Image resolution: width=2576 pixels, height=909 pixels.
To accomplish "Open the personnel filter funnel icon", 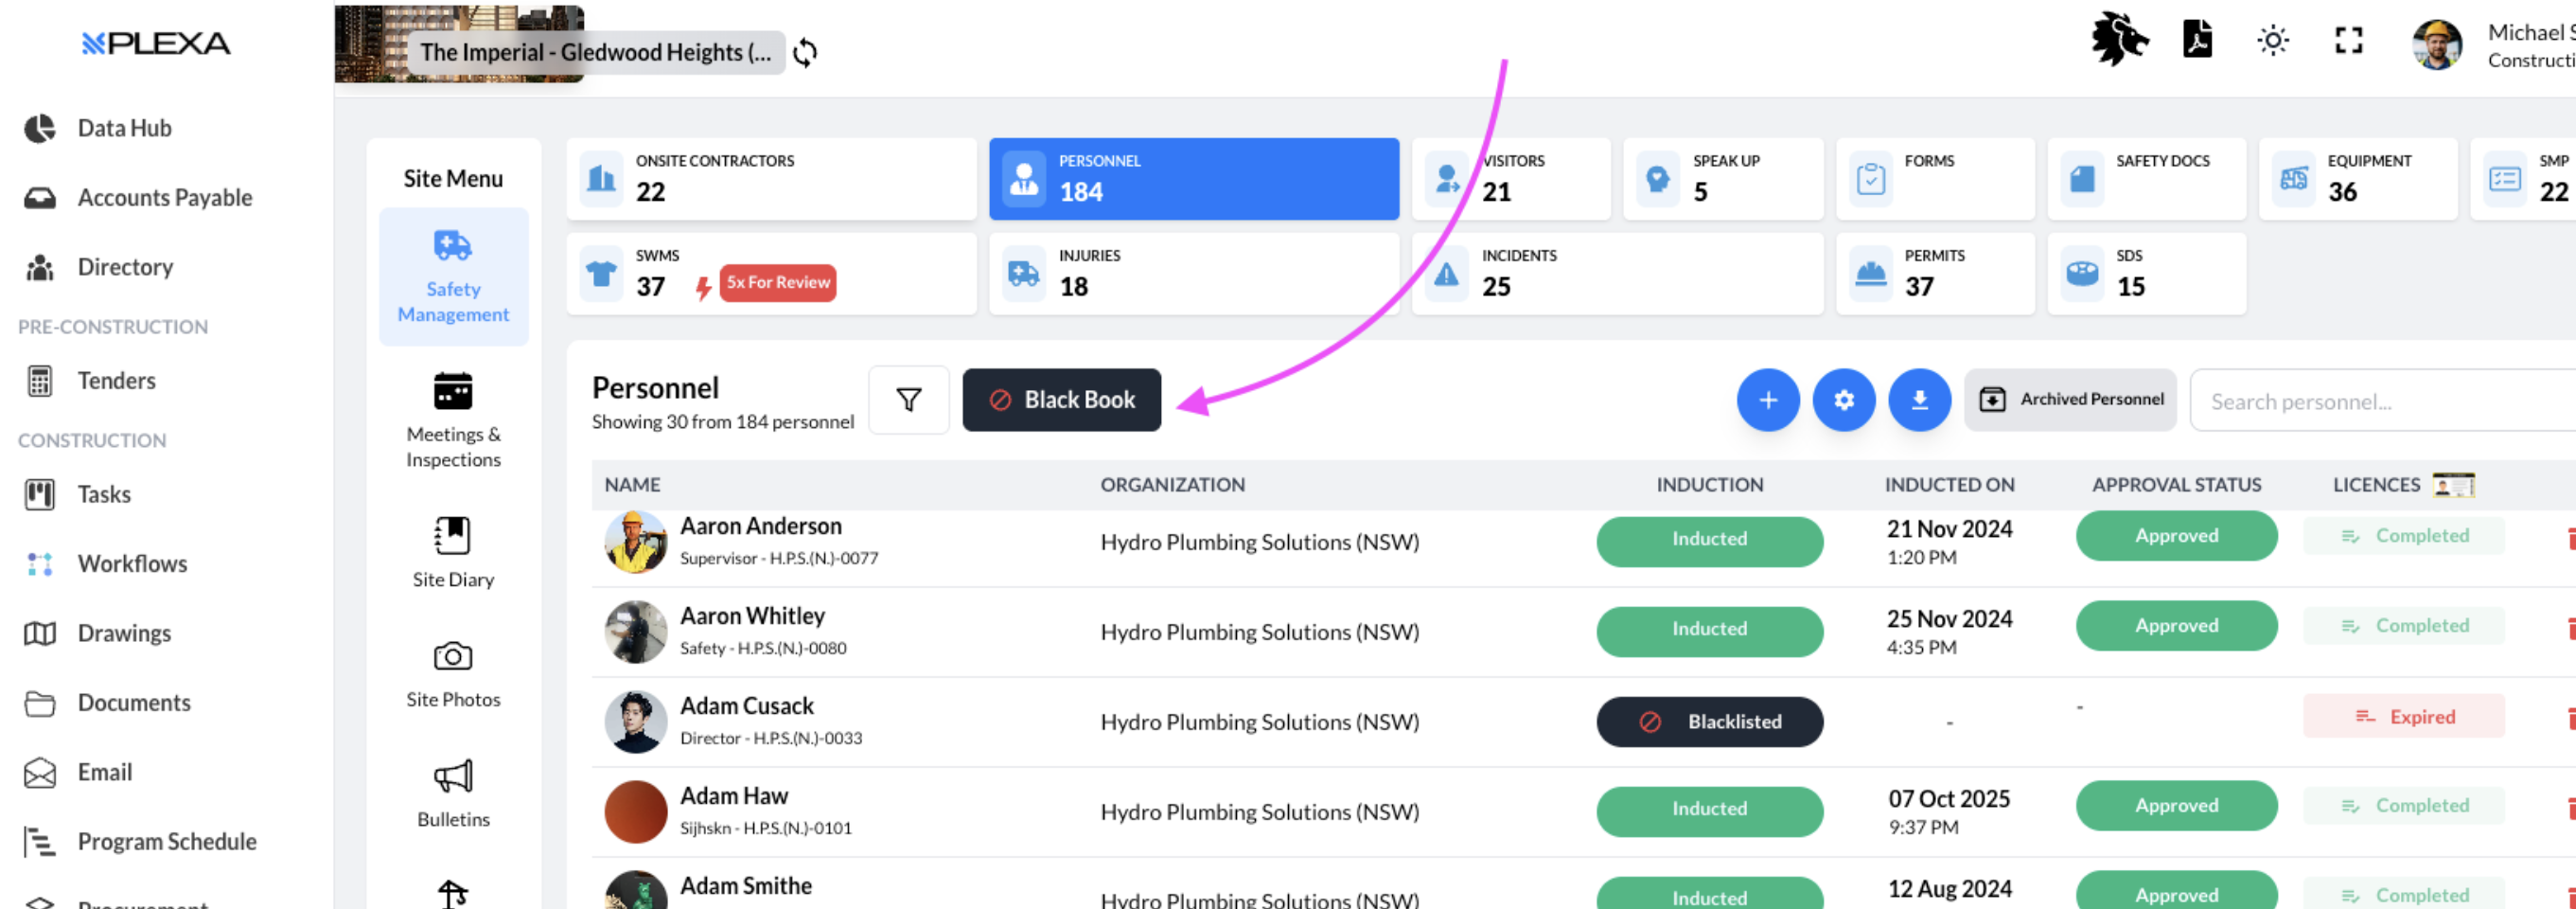I will pos(908,400).
